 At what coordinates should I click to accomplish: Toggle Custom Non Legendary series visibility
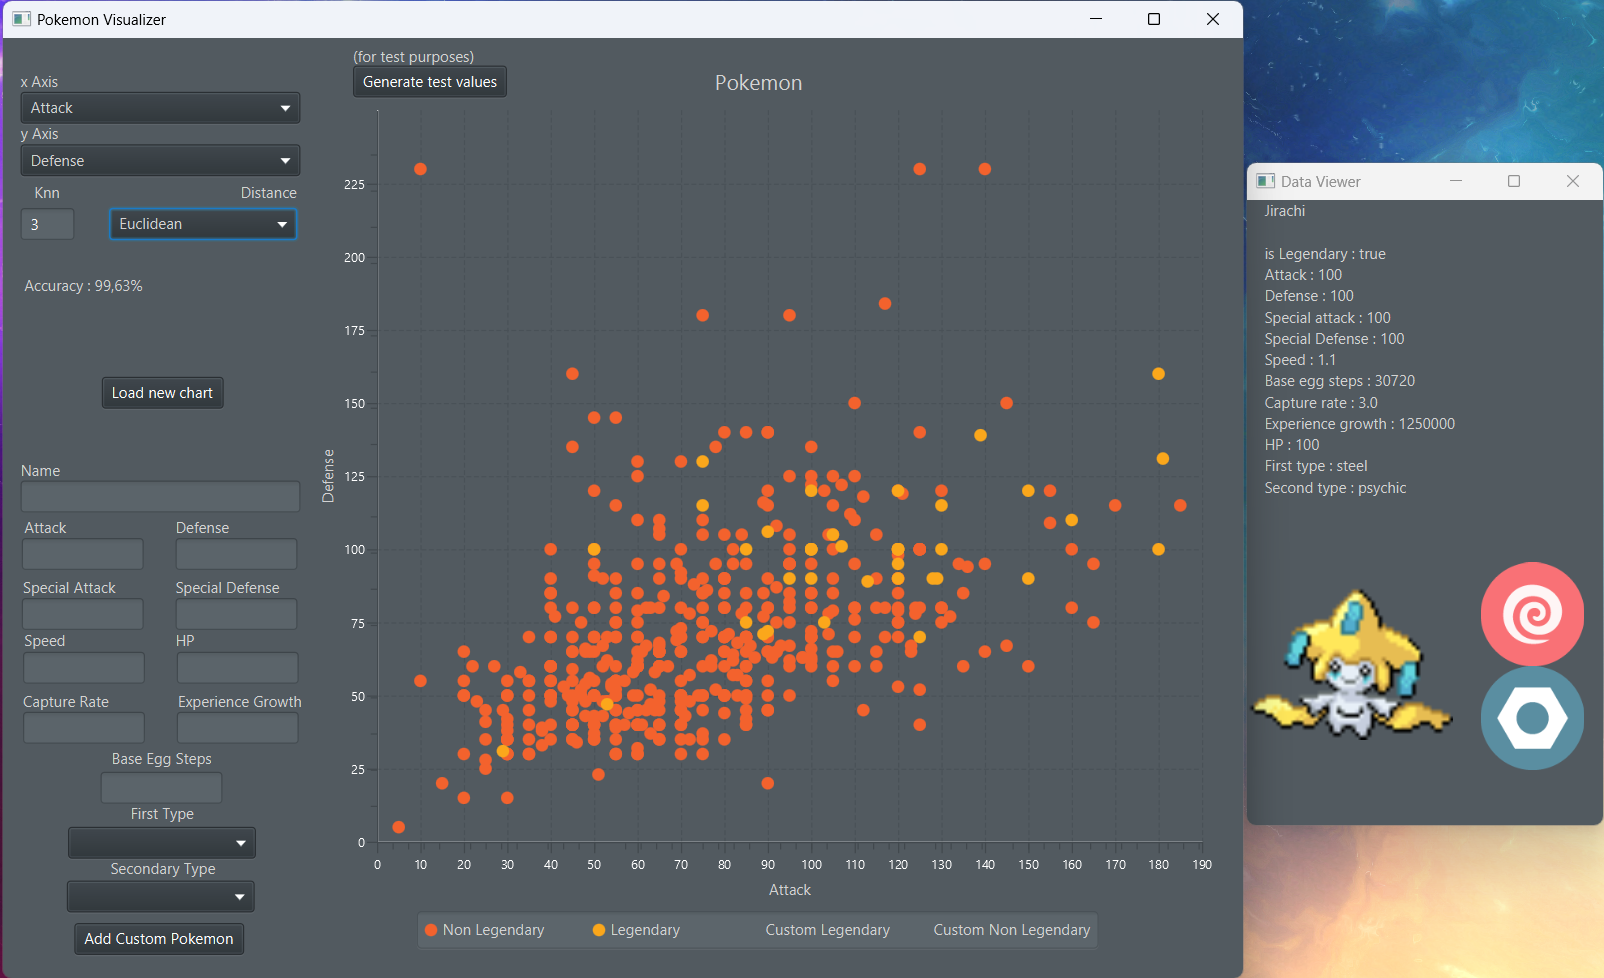pyautogui.click(x=1011, y=930)
